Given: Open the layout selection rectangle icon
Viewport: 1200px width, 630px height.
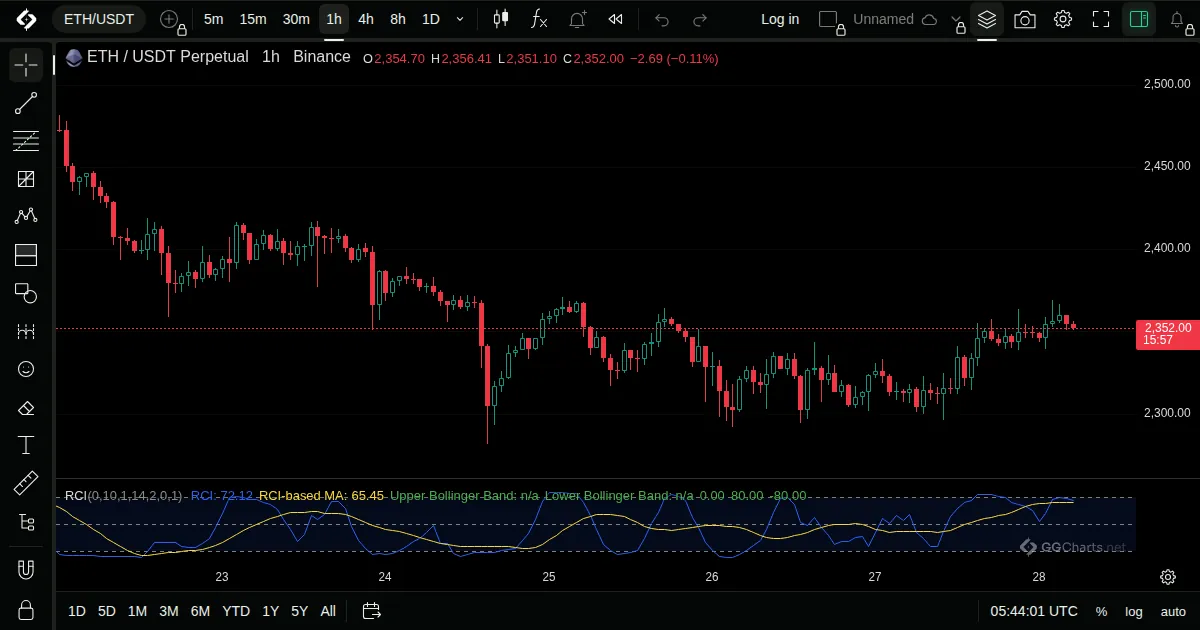Looking at the screenshot, I should [829, 19].
